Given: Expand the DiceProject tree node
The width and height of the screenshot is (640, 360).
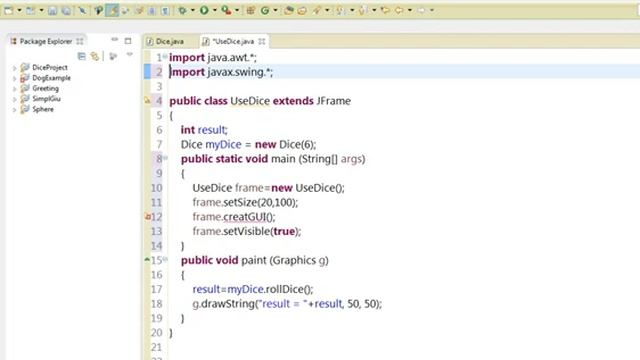Looking at the screenshot, I should [x=15, y=68].
